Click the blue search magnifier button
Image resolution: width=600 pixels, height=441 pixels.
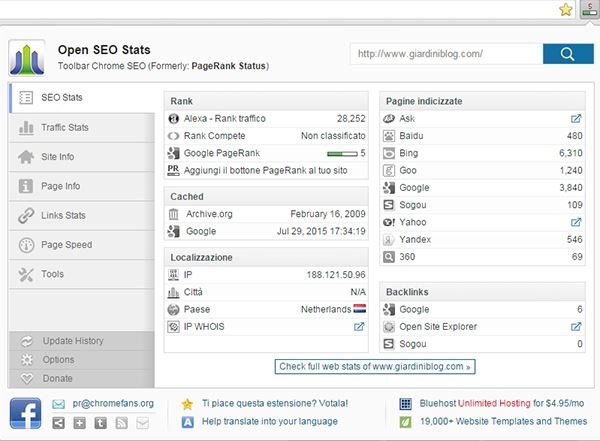point(568,54)
